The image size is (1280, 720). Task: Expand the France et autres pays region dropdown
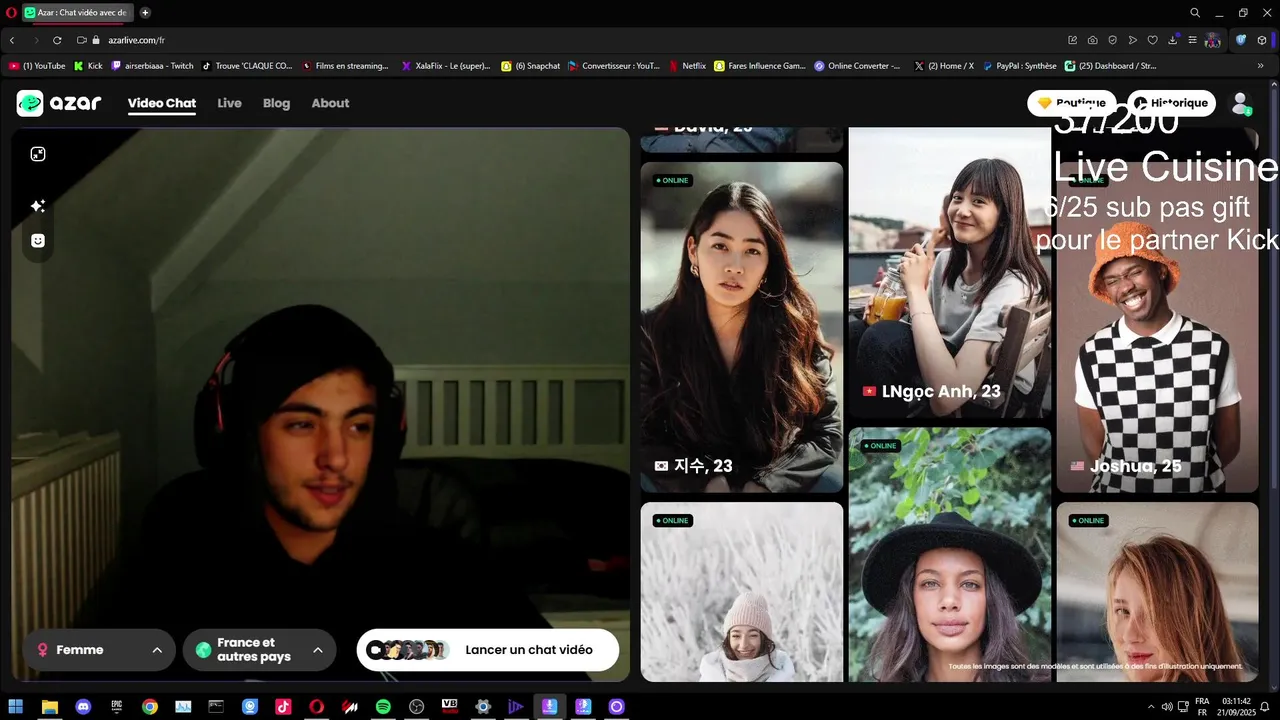259,650
